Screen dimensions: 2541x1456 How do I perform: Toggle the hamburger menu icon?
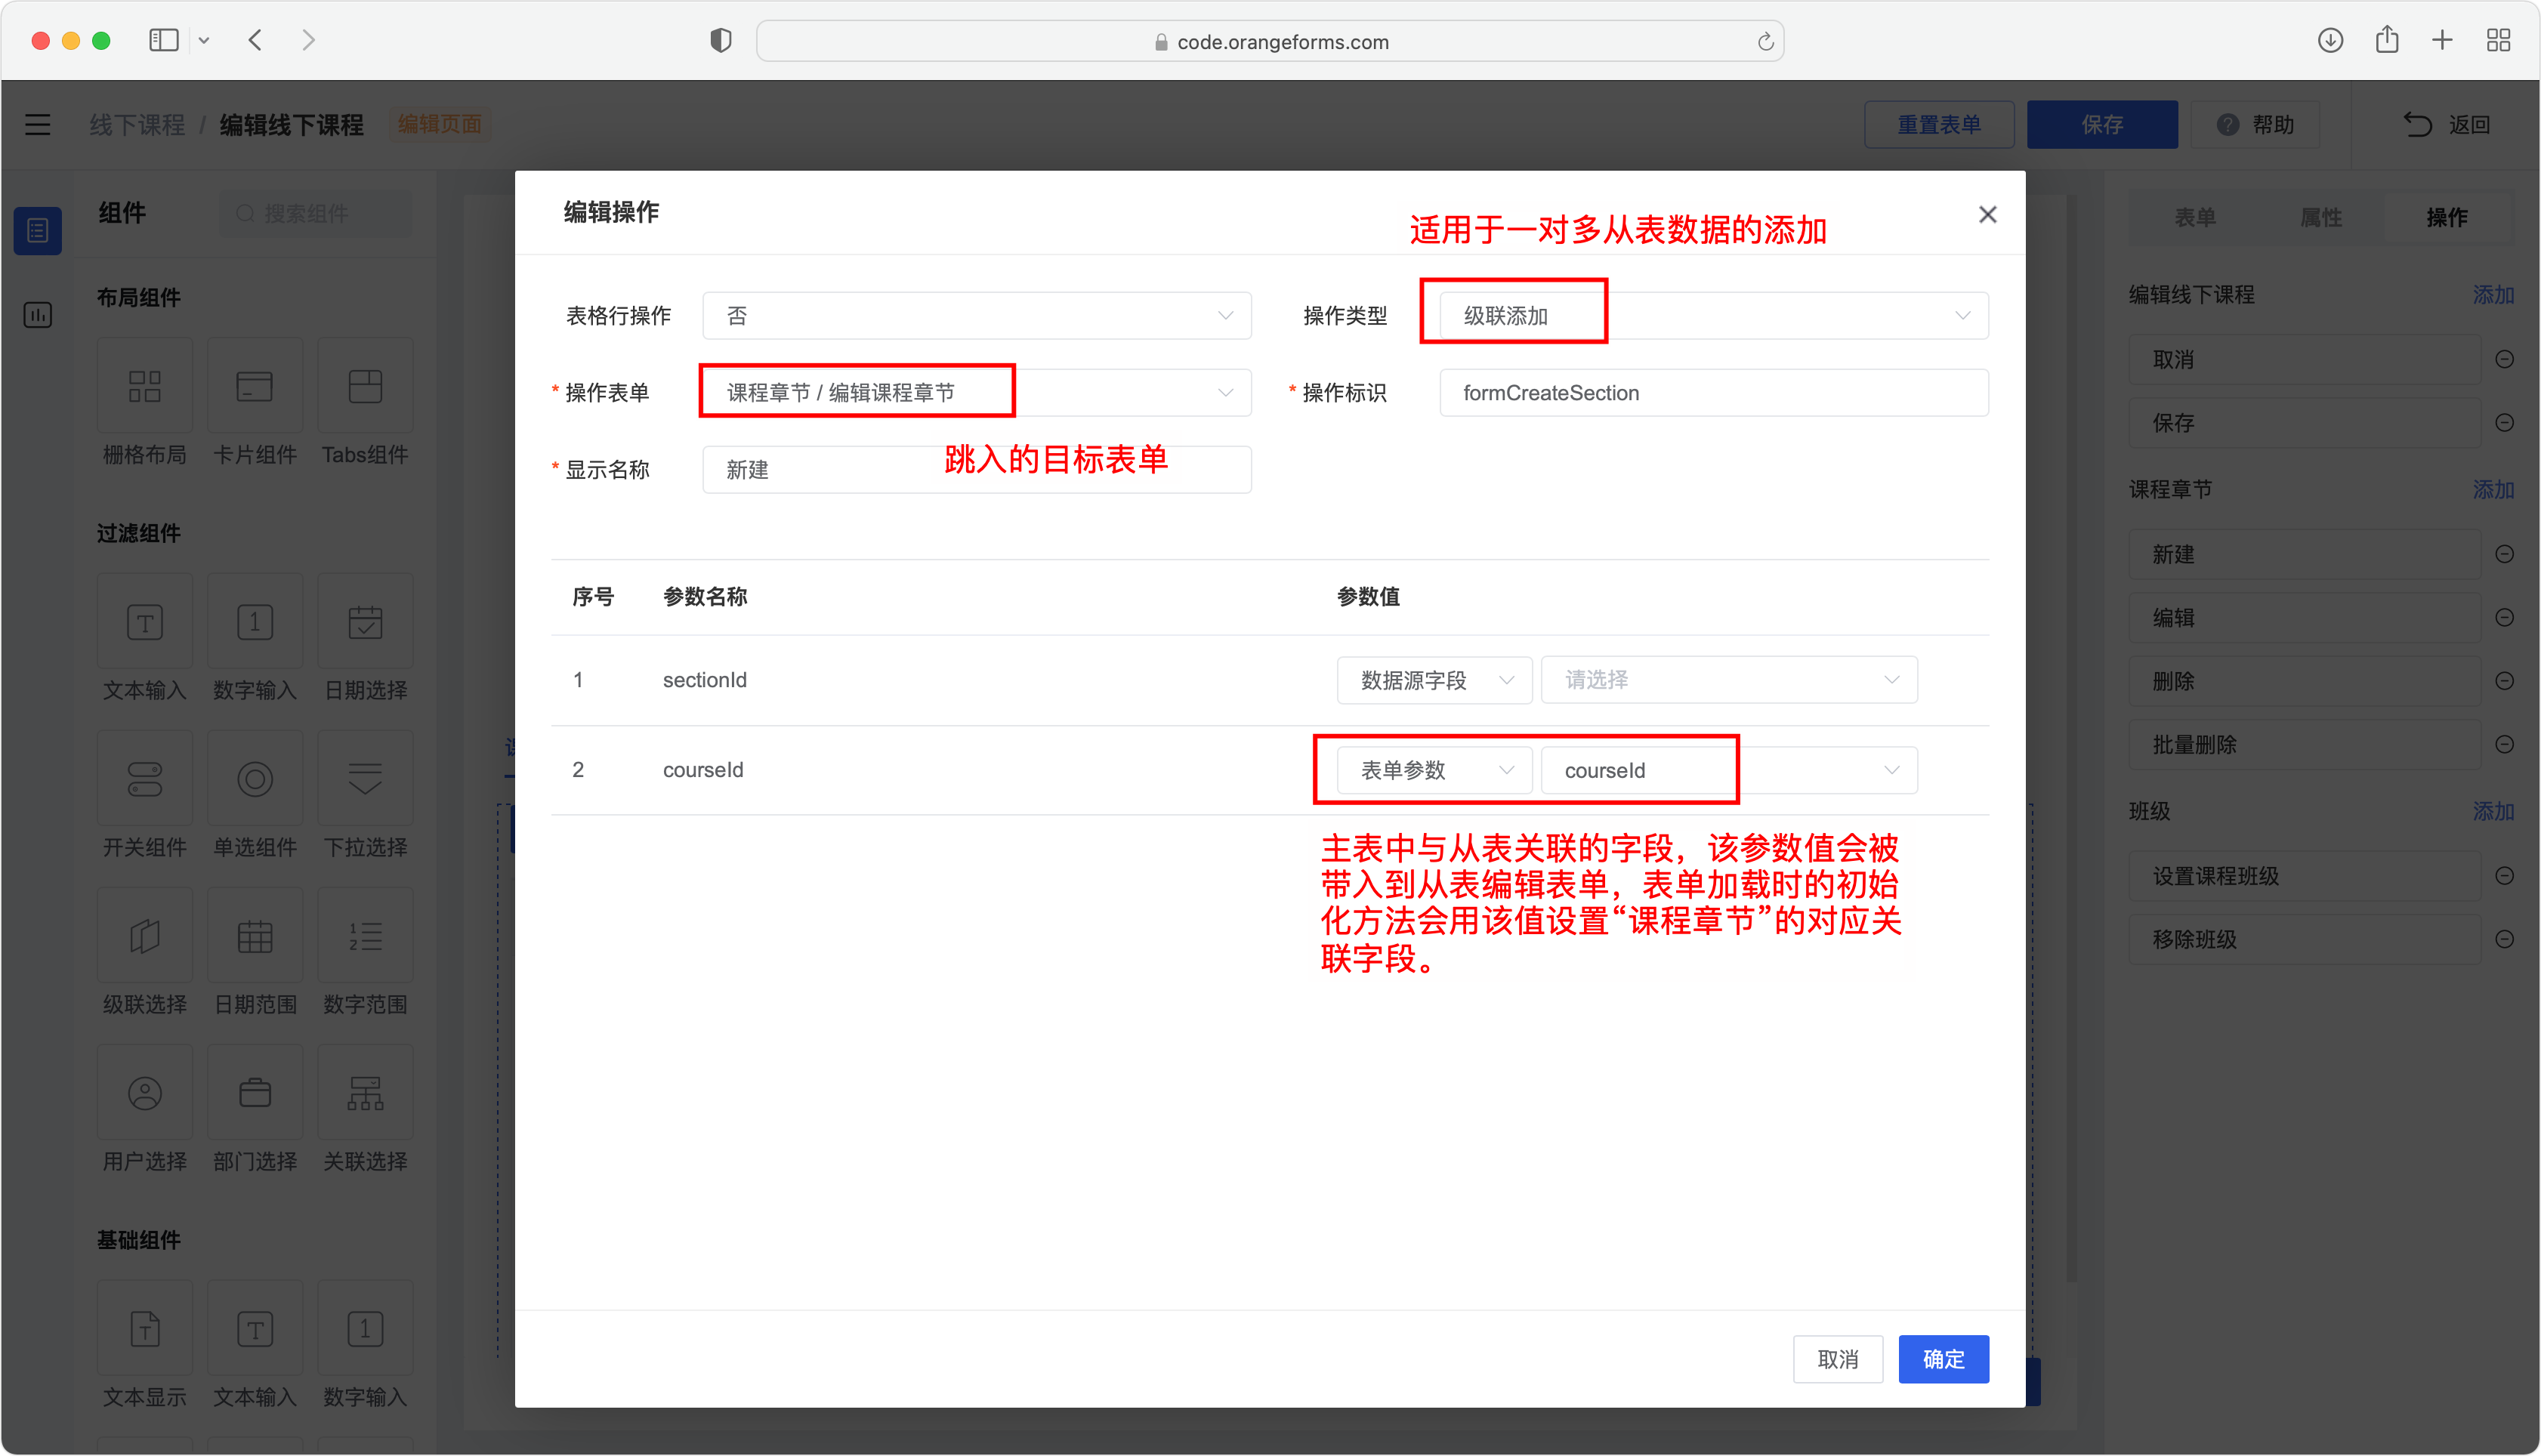[x=38, y=125]
